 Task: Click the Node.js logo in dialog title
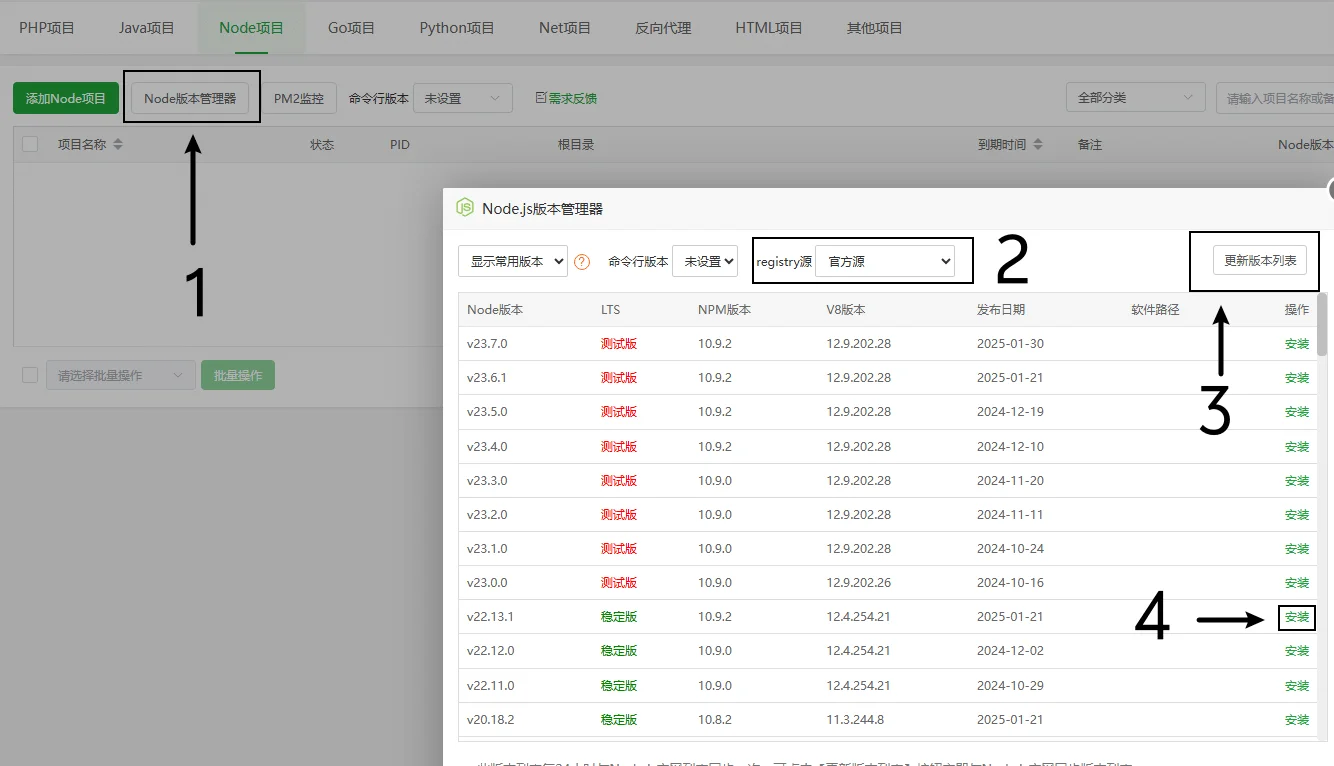[x=465, y=208]
